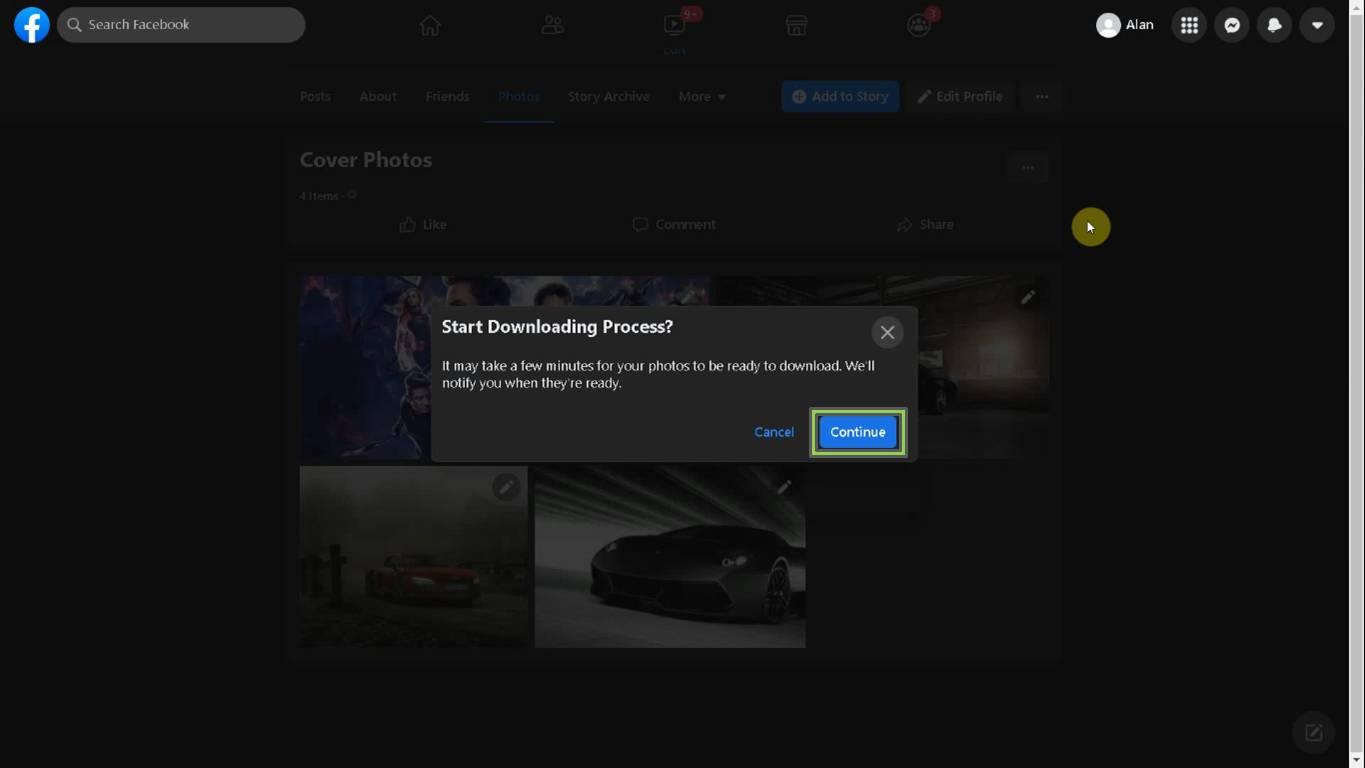Edit the red car cover photo

pyautogui.click(x=507, y=487)
